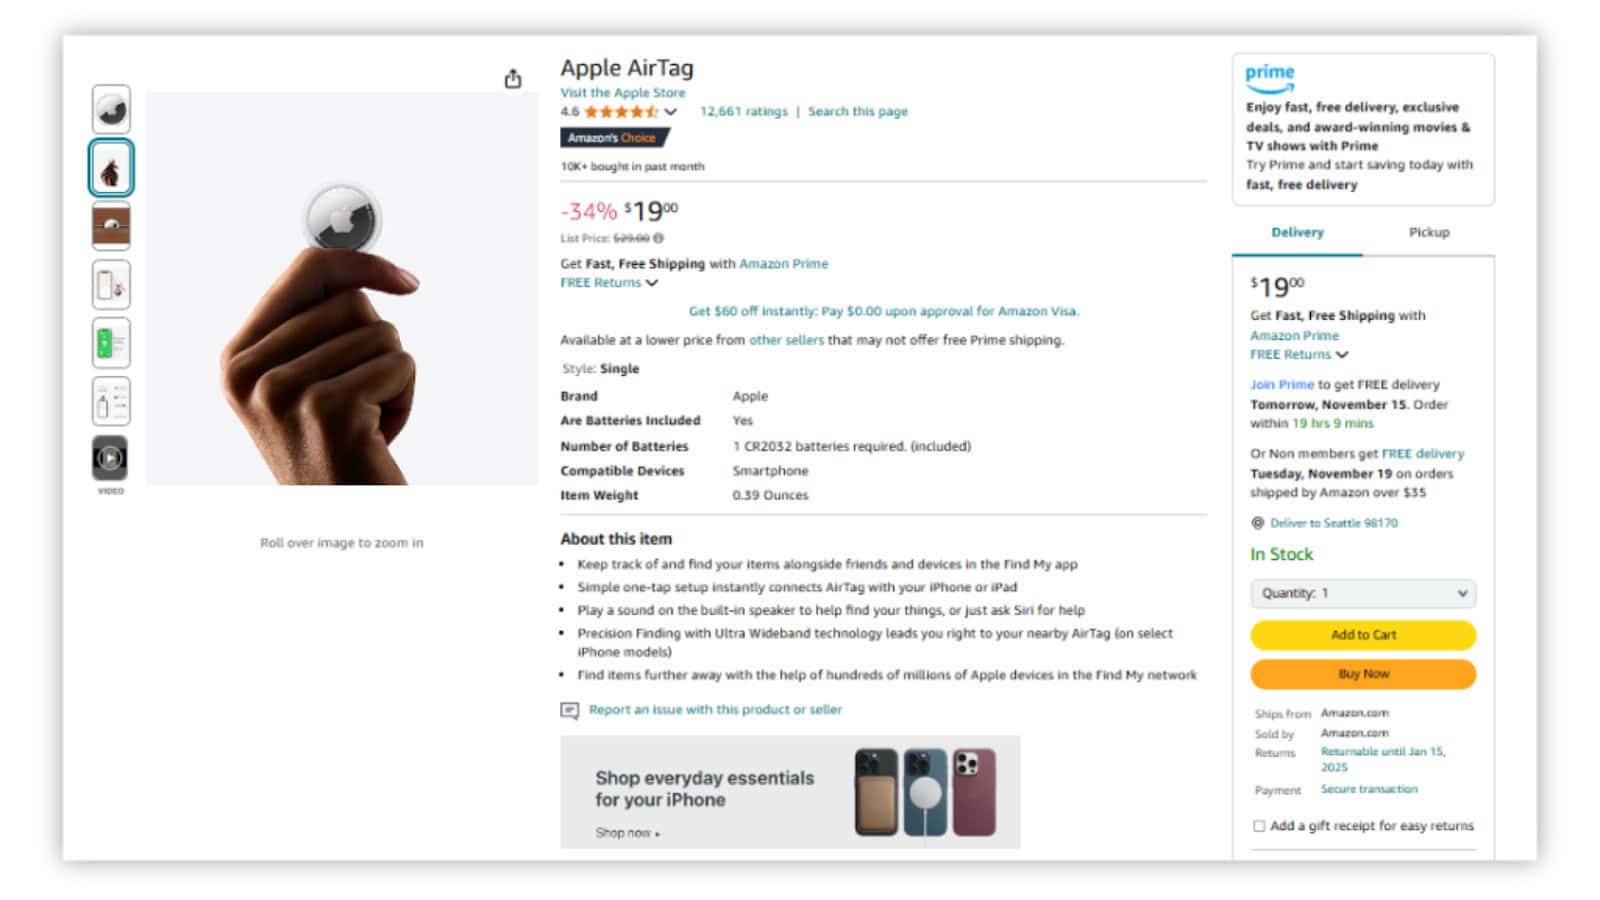
Task: Check Add a gift receipt for easy returns
Action: coord(1258,825)
